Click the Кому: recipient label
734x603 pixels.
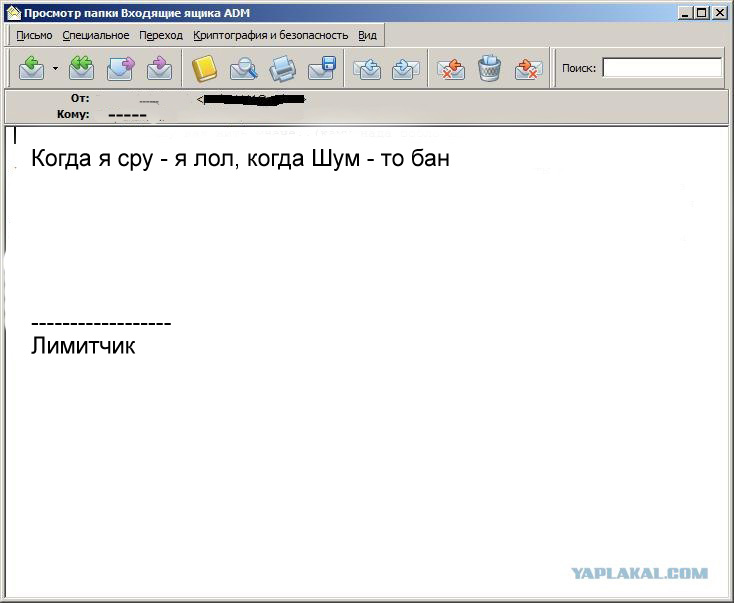[x=73, y=114]
